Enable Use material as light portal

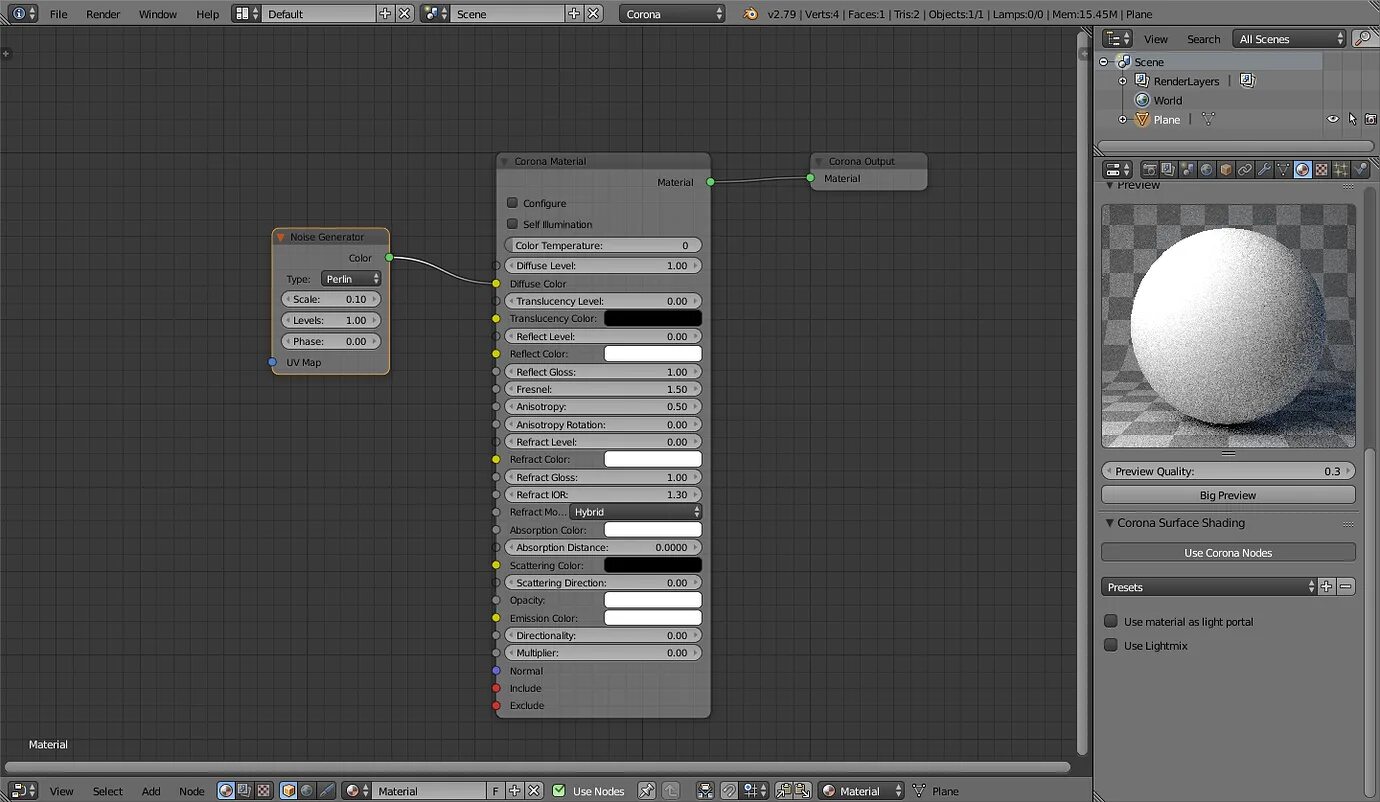click(x=1110, y=621)
